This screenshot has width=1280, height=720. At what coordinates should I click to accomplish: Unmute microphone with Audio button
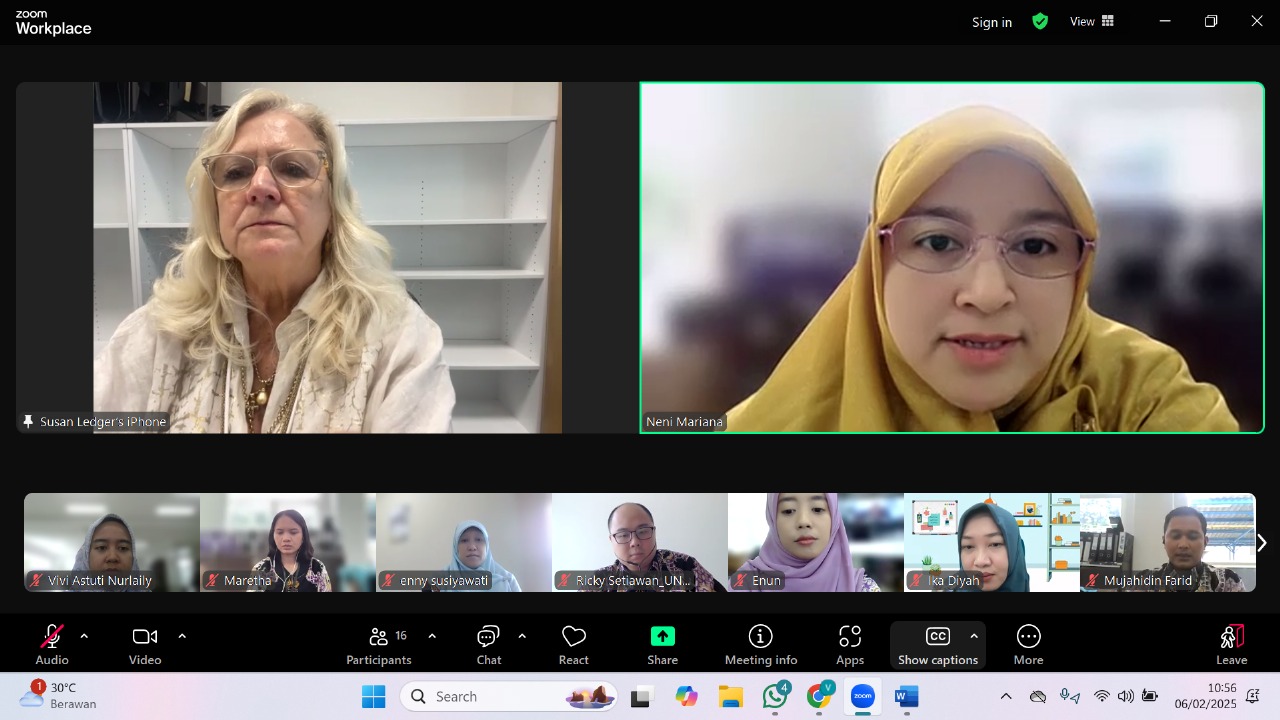tap(52, 645)
